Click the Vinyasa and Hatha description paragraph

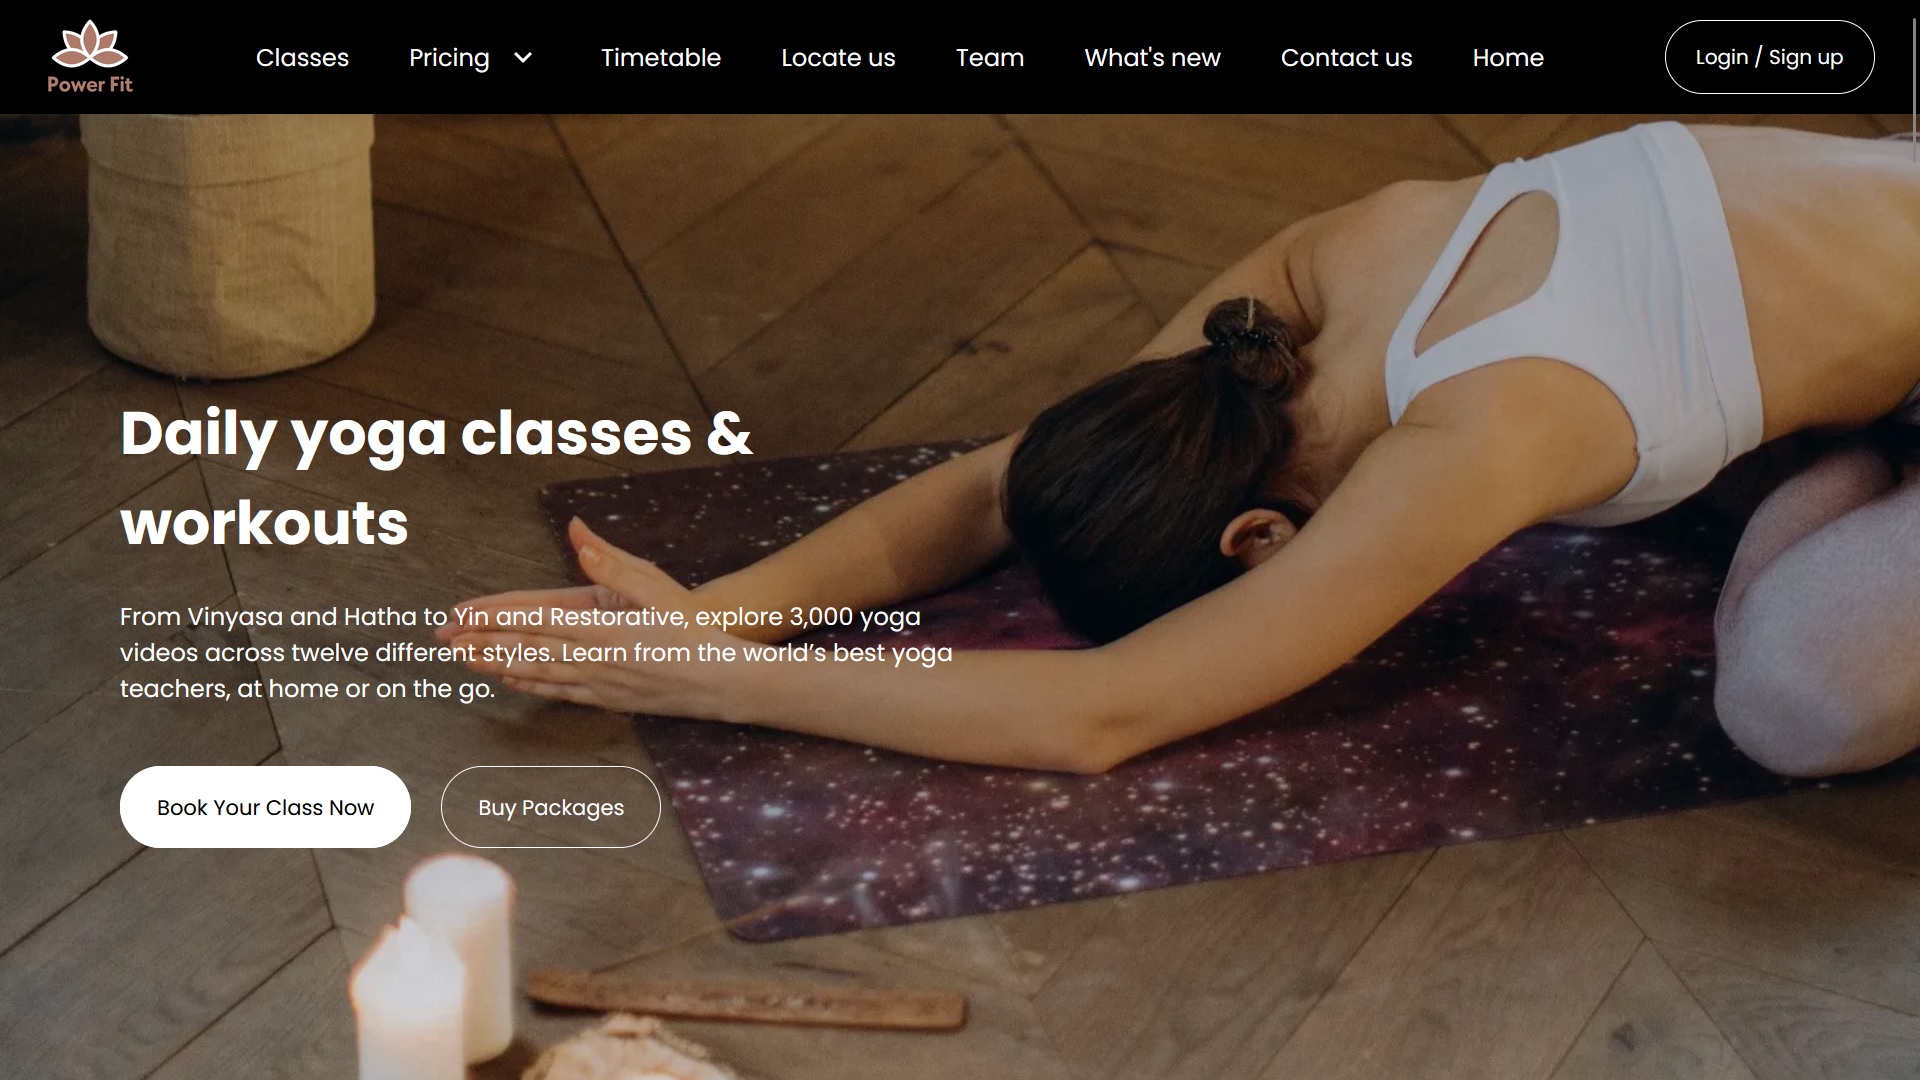536,653
